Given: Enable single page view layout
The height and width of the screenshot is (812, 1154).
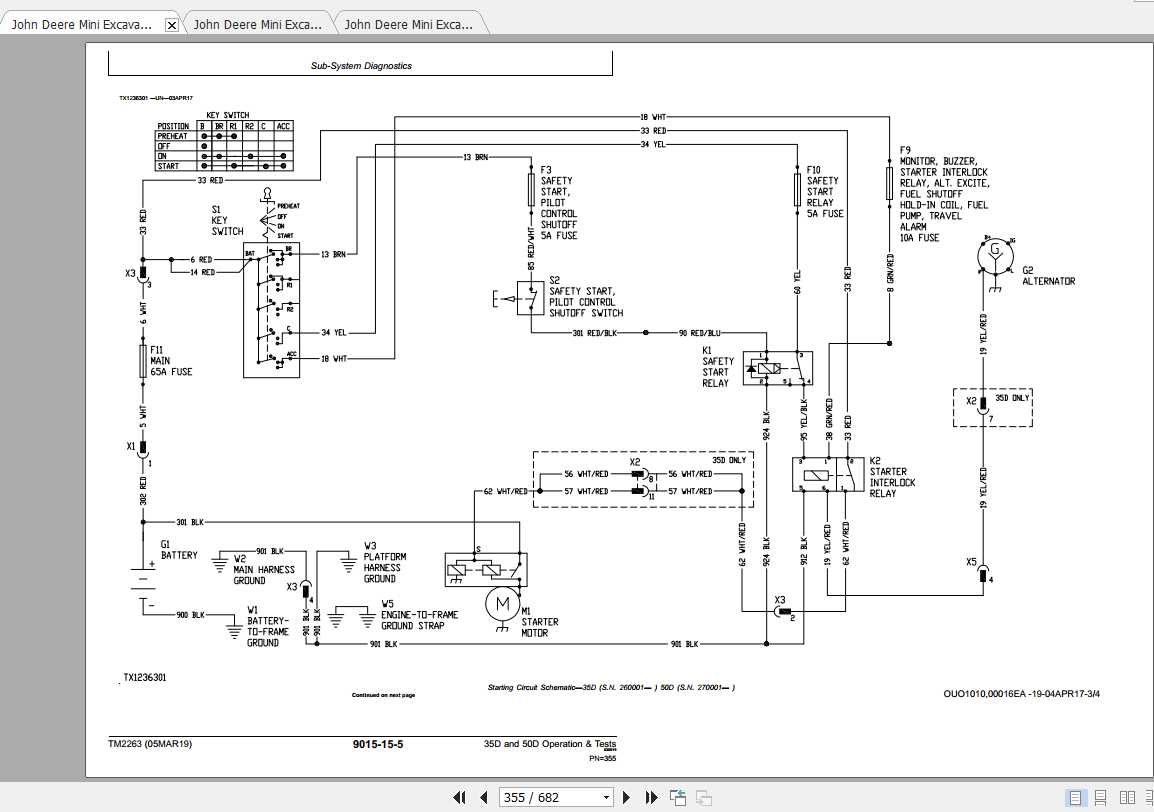Looking at the screenshot, I should point(1076,797).
